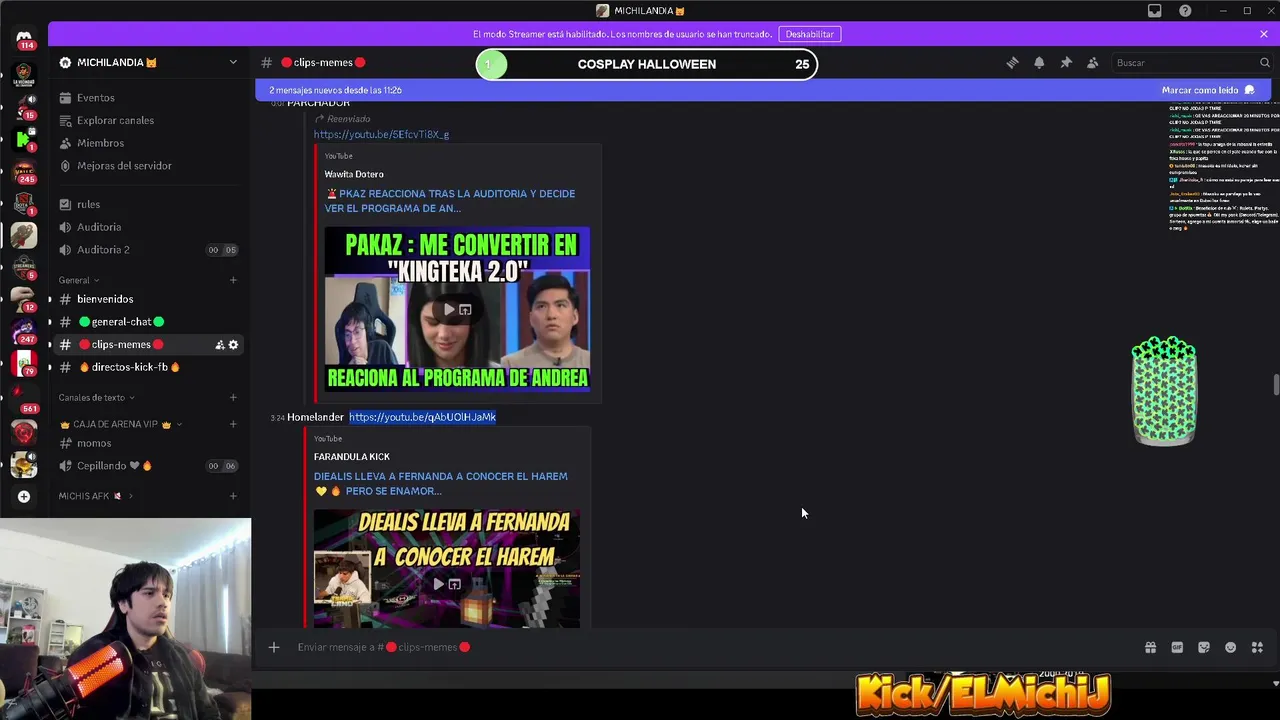This screenshot has width=1280, height=720.
Task: Click plus icon beside MICHIS AFK category
Action: click(233, 496)
